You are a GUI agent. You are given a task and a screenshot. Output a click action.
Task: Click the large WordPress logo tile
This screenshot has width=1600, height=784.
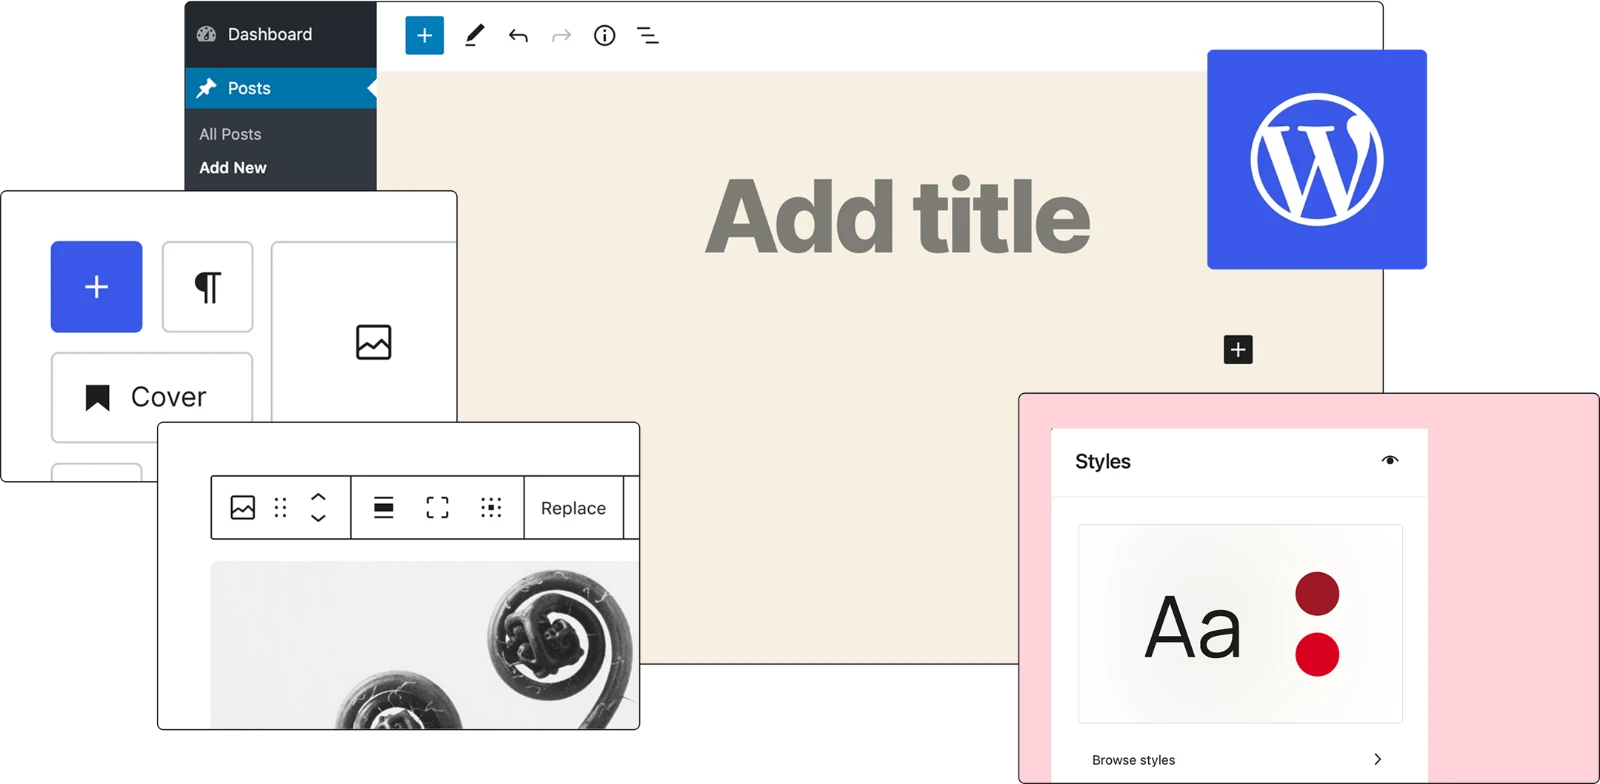point(1317,159)
